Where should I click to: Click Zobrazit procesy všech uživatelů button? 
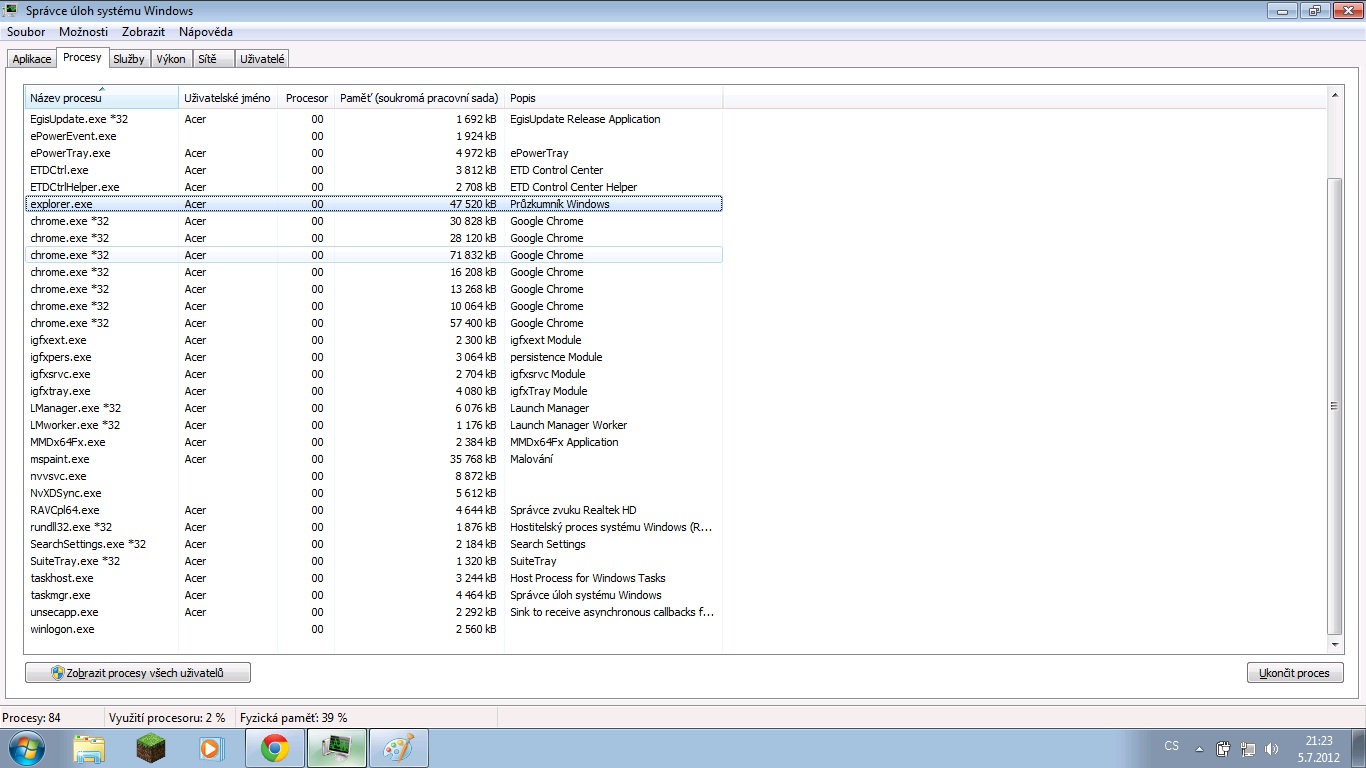point(138,673)
